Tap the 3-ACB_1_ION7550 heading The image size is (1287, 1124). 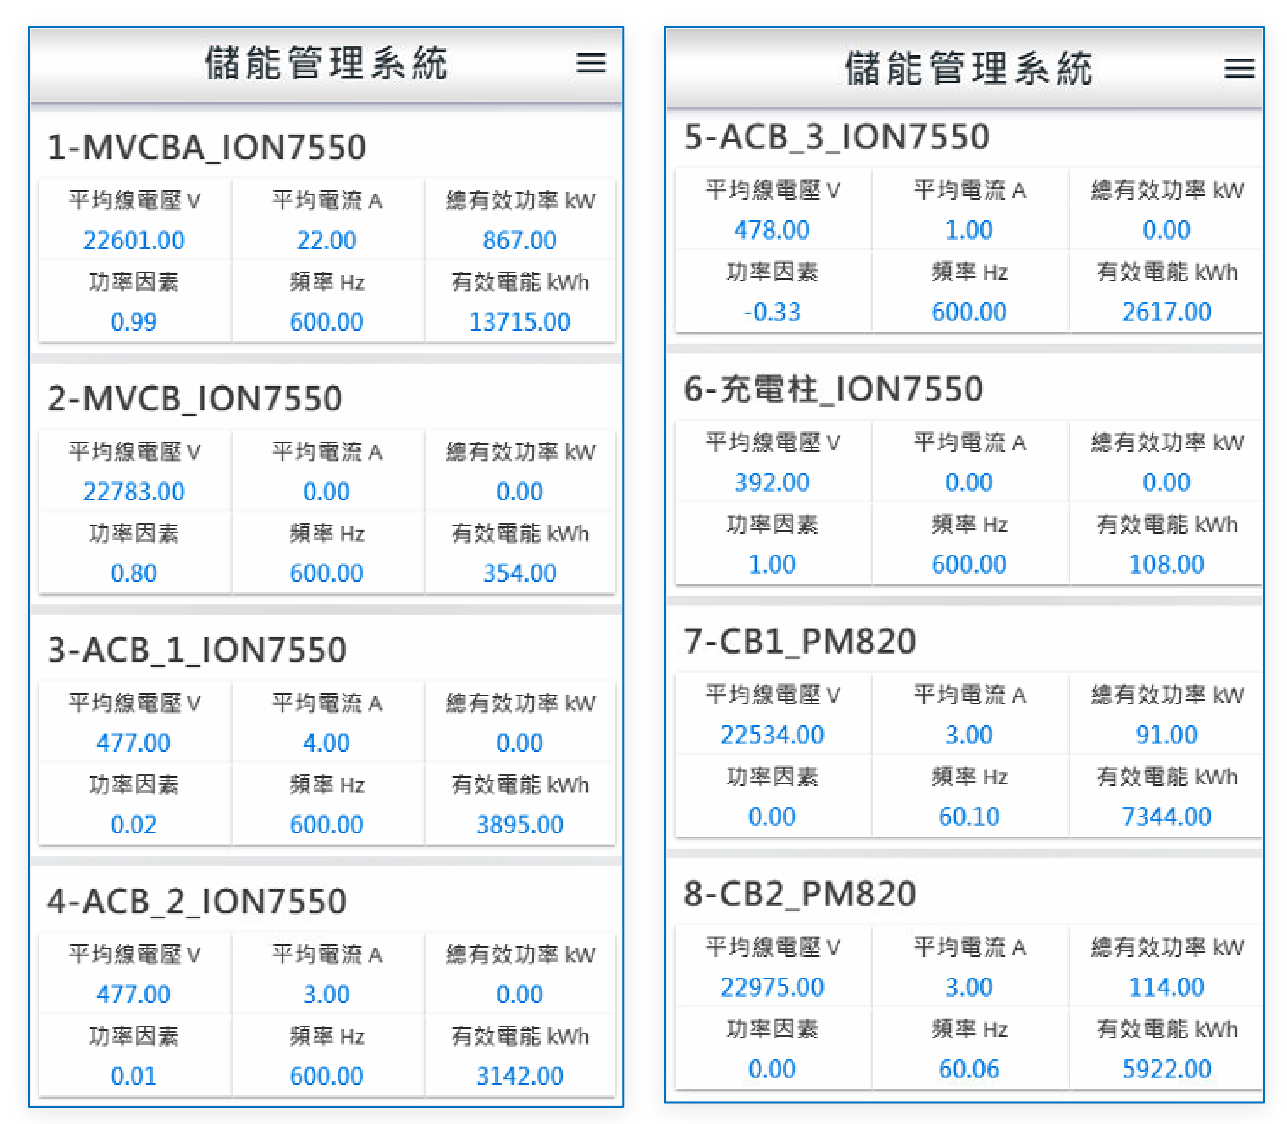point(197,650)
